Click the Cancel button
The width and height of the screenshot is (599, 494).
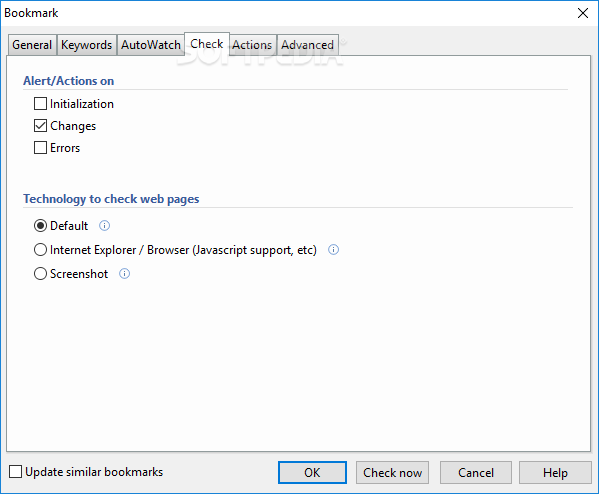476,473
